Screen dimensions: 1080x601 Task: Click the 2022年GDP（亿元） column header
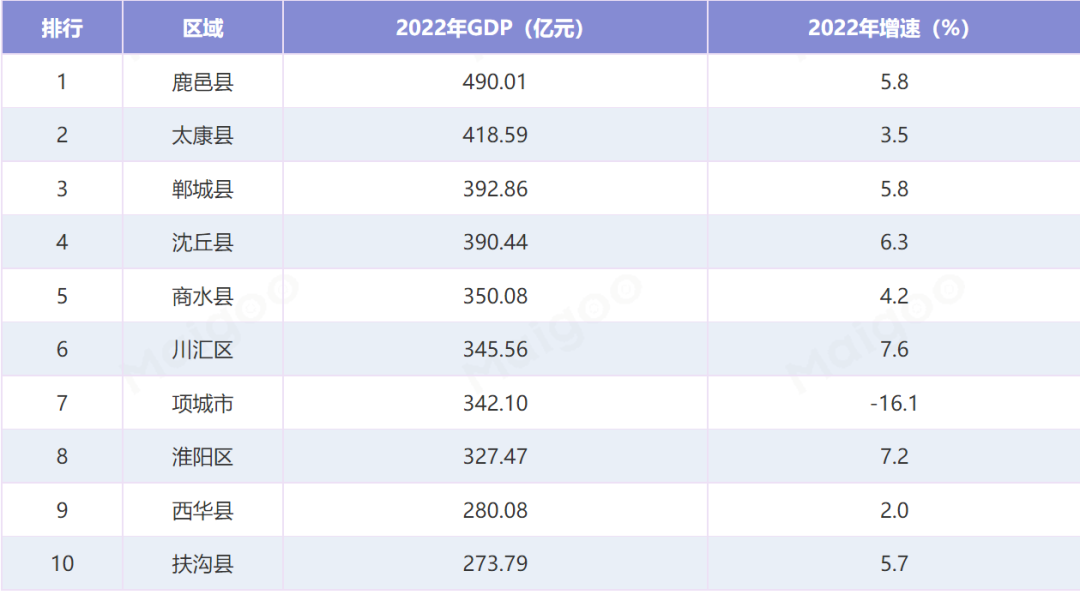495,28
